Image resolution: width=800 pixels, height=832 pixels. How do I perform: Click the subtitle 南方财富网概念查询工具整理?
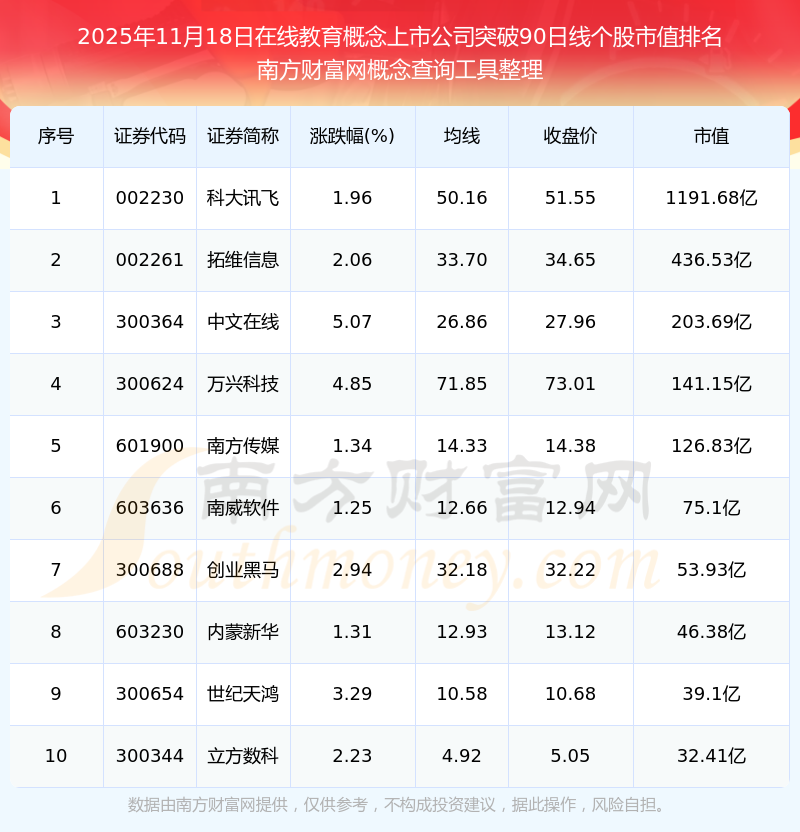tap(399, 70)
